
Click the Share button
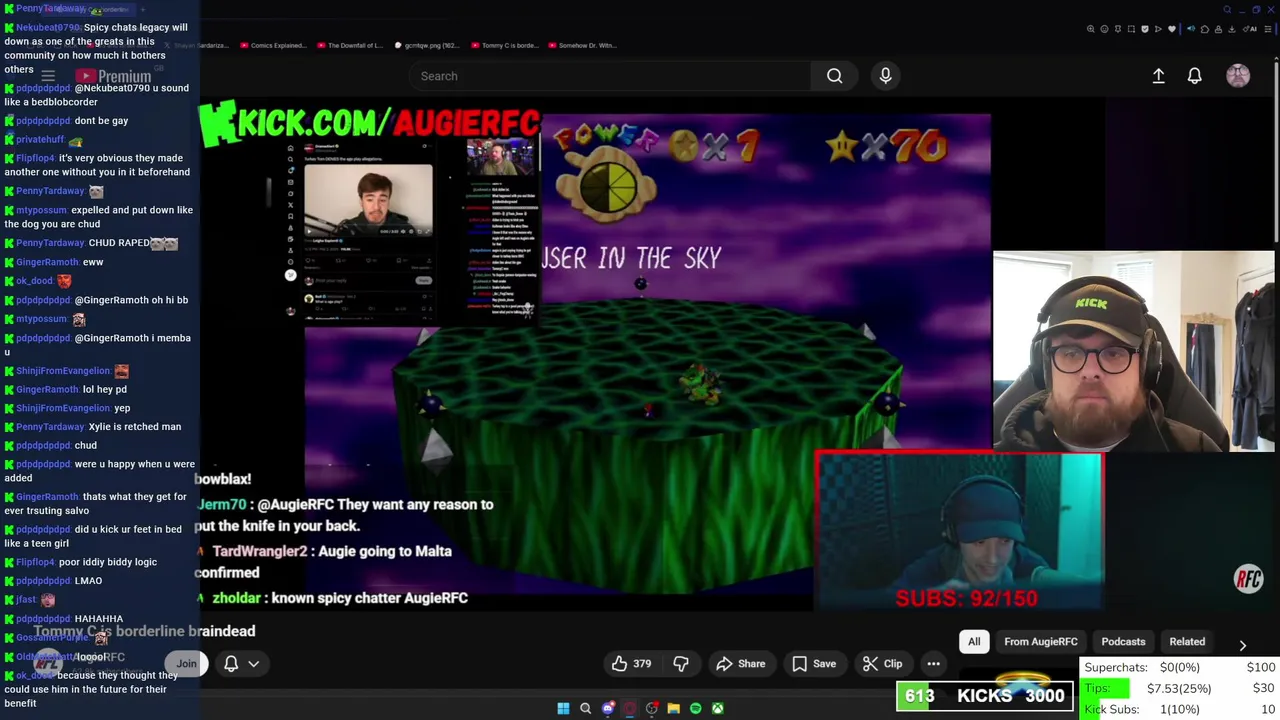pos(741,664)
